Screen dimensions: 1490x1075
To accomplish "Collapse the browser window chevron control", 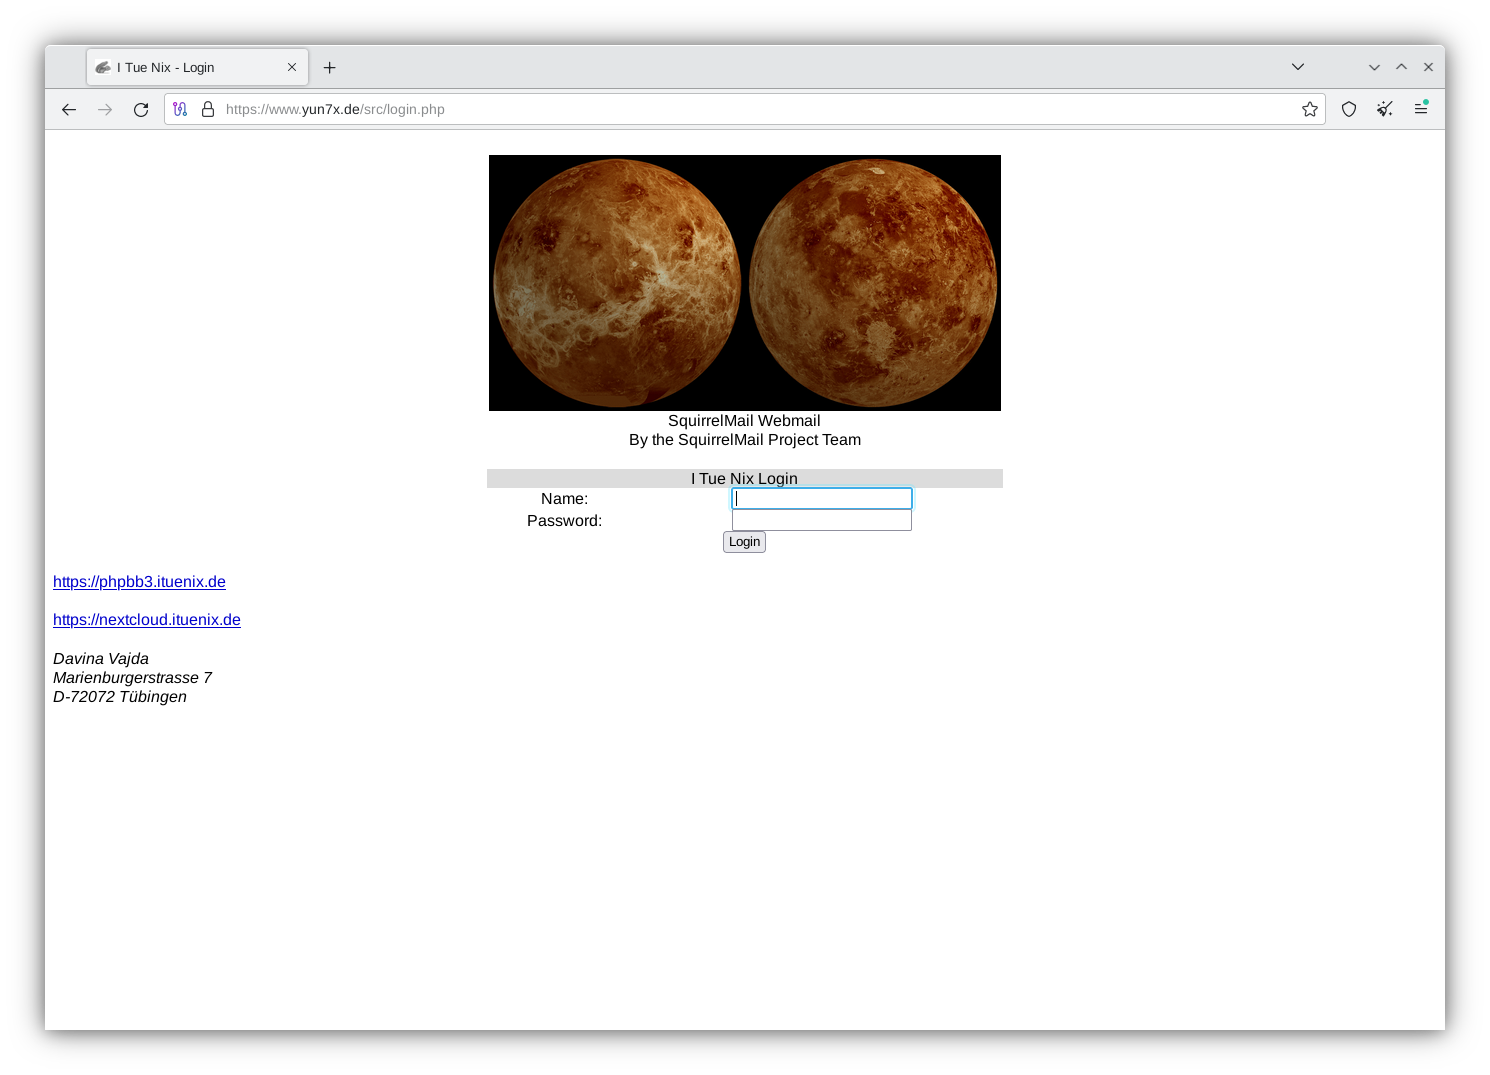I will coord(1372,66).
